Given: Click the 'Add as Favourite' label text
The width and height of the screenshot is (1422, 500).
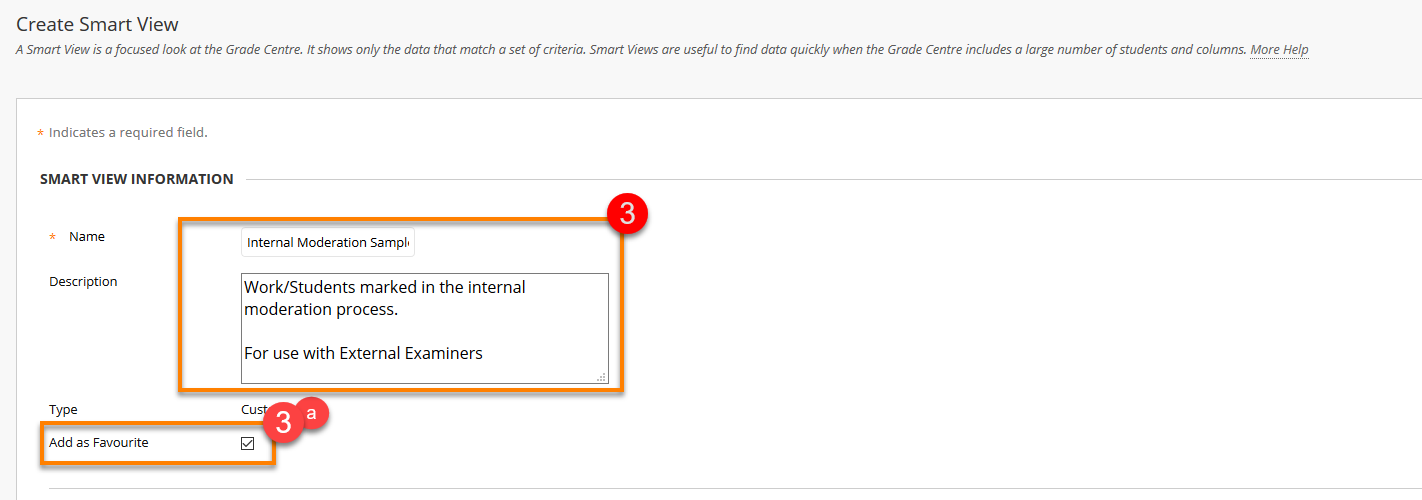Looking at the screenshot, I should click(99, 442).
